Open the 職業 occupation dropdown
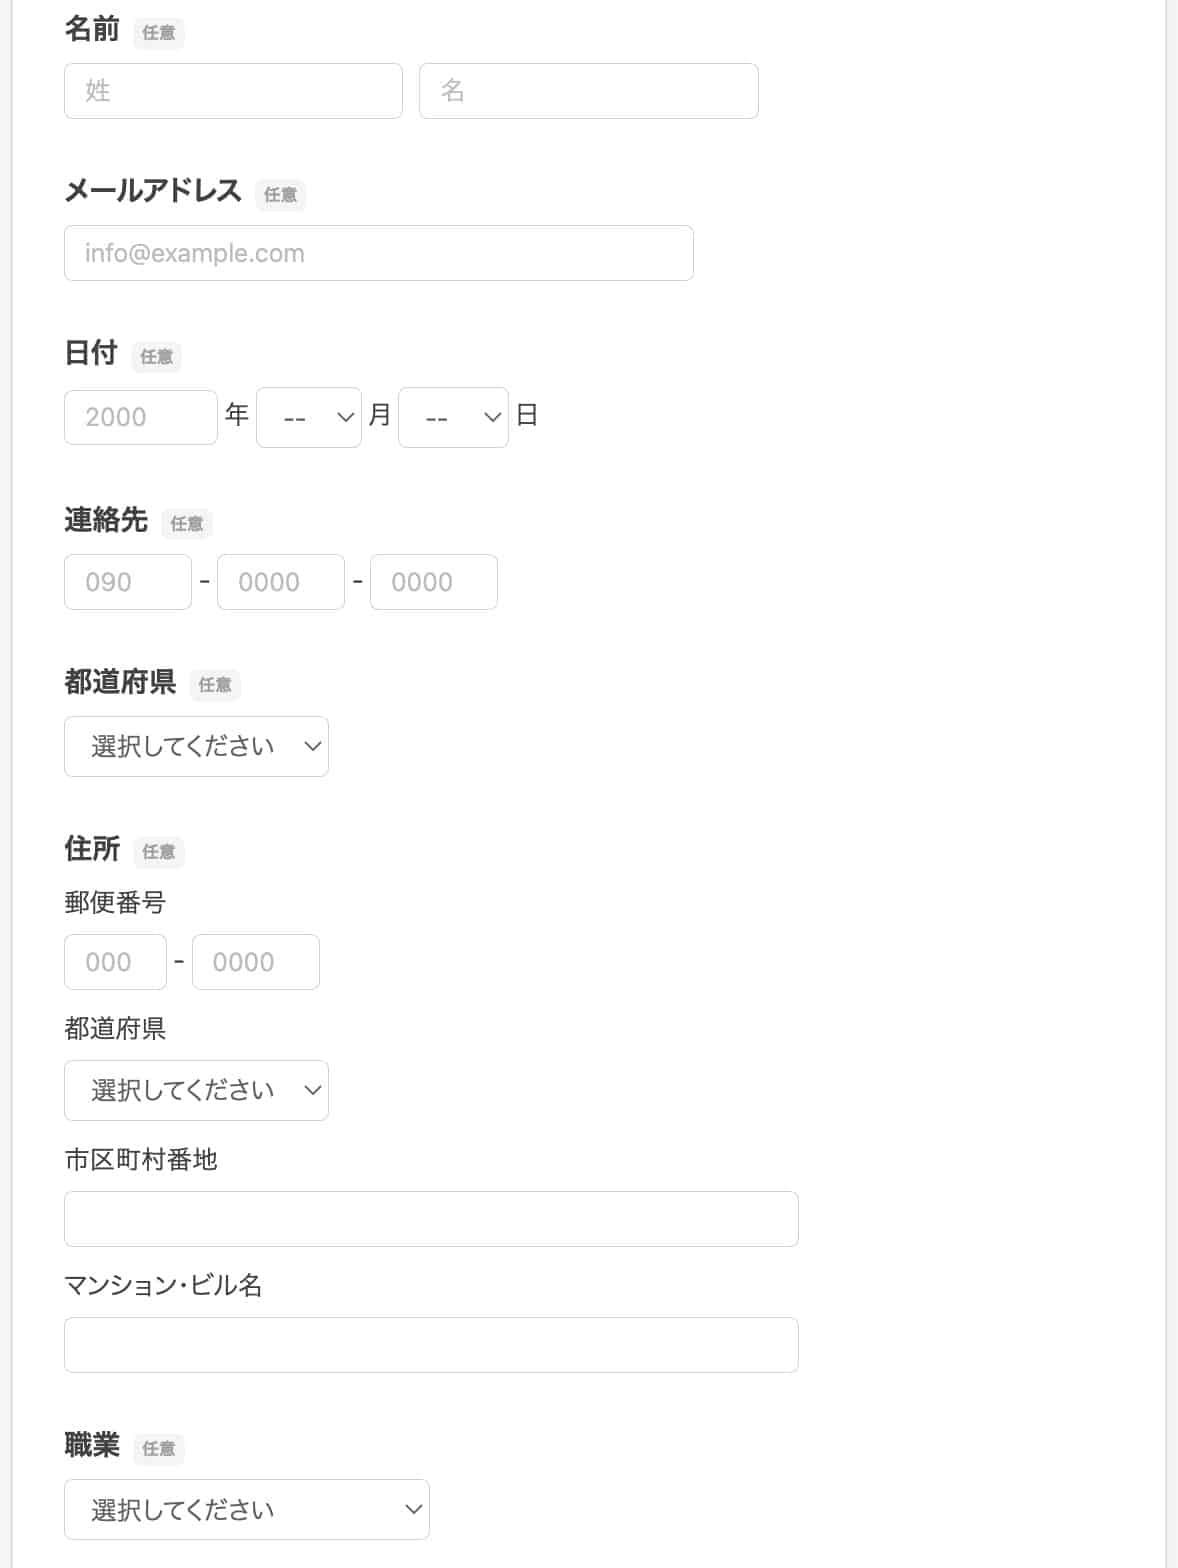This screenshot has height=1568, width=1178. pos(246,1509)
